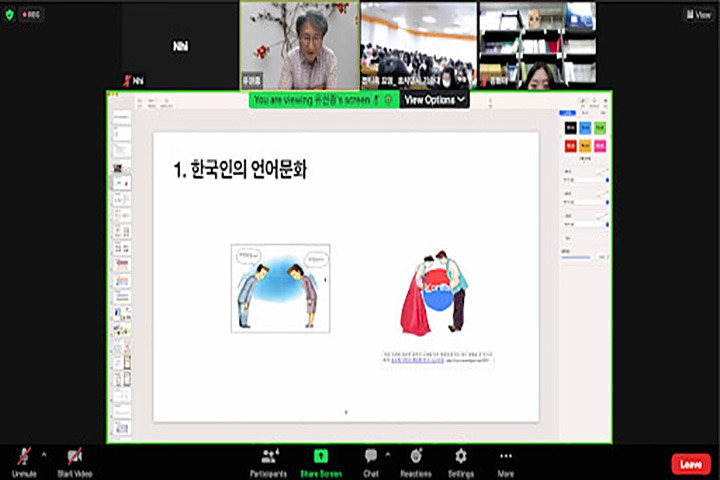Pick the pink style swatch in shared sidebar
The width and height of the screenshot is (720, 480).
599,146
